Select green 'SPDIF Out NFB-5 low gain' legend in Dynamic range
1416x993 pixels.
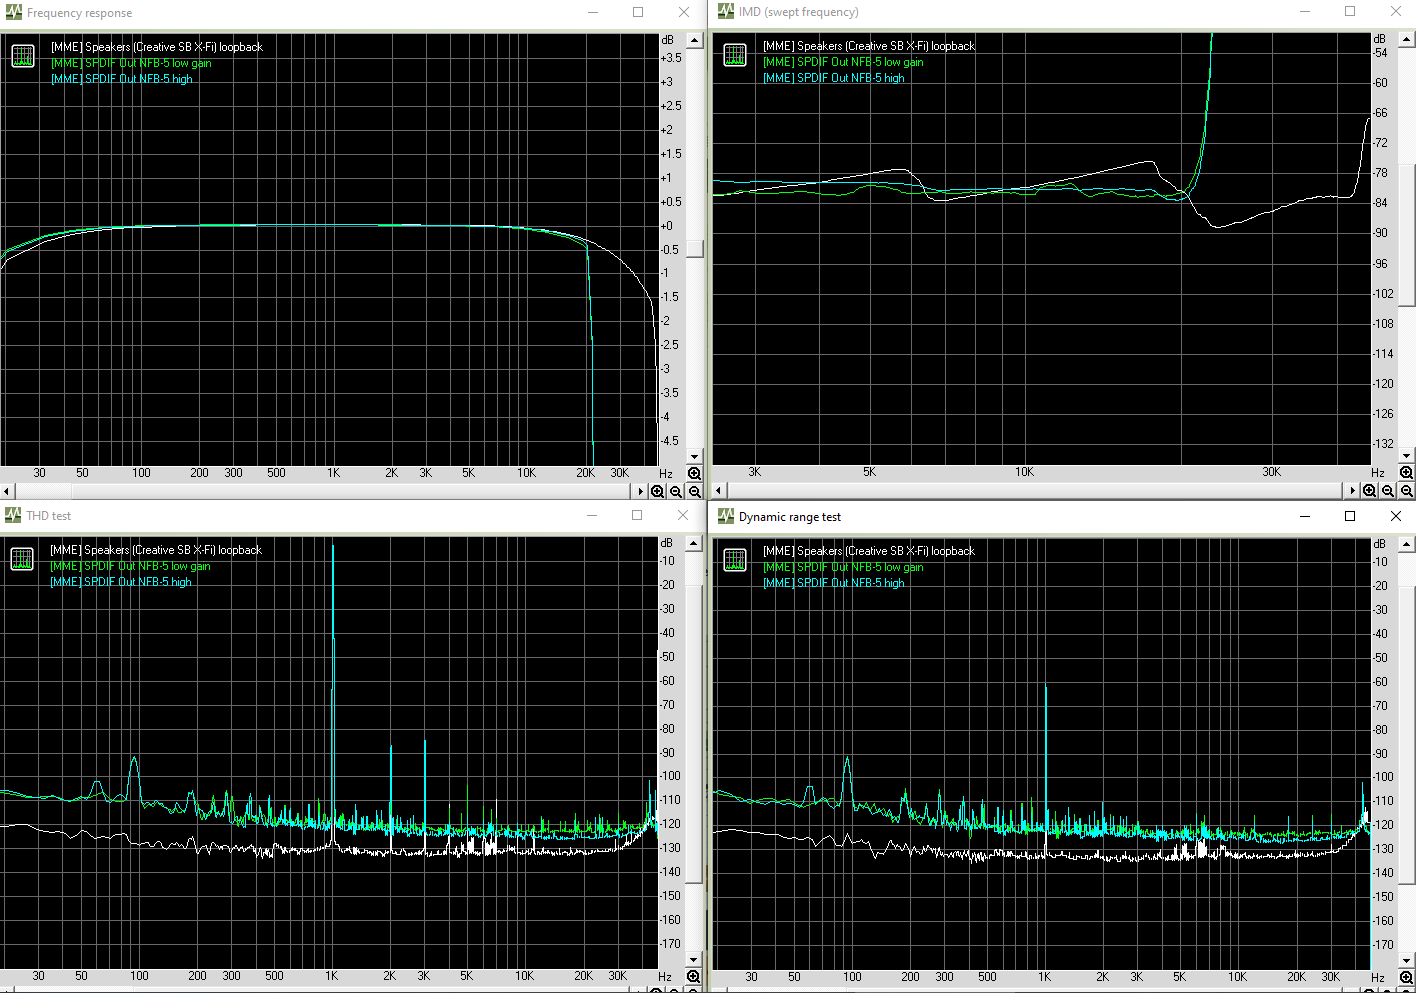tap(843, 567)
